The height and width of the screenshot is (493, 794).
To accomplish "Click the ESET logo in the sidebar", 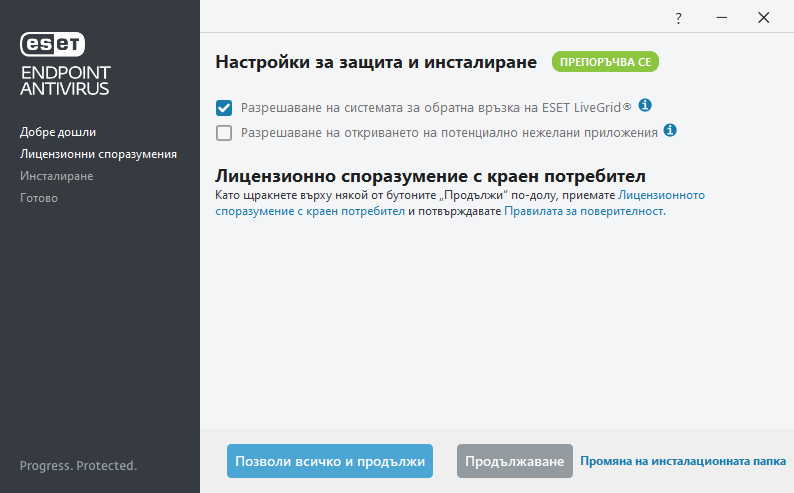I will 53,43.
